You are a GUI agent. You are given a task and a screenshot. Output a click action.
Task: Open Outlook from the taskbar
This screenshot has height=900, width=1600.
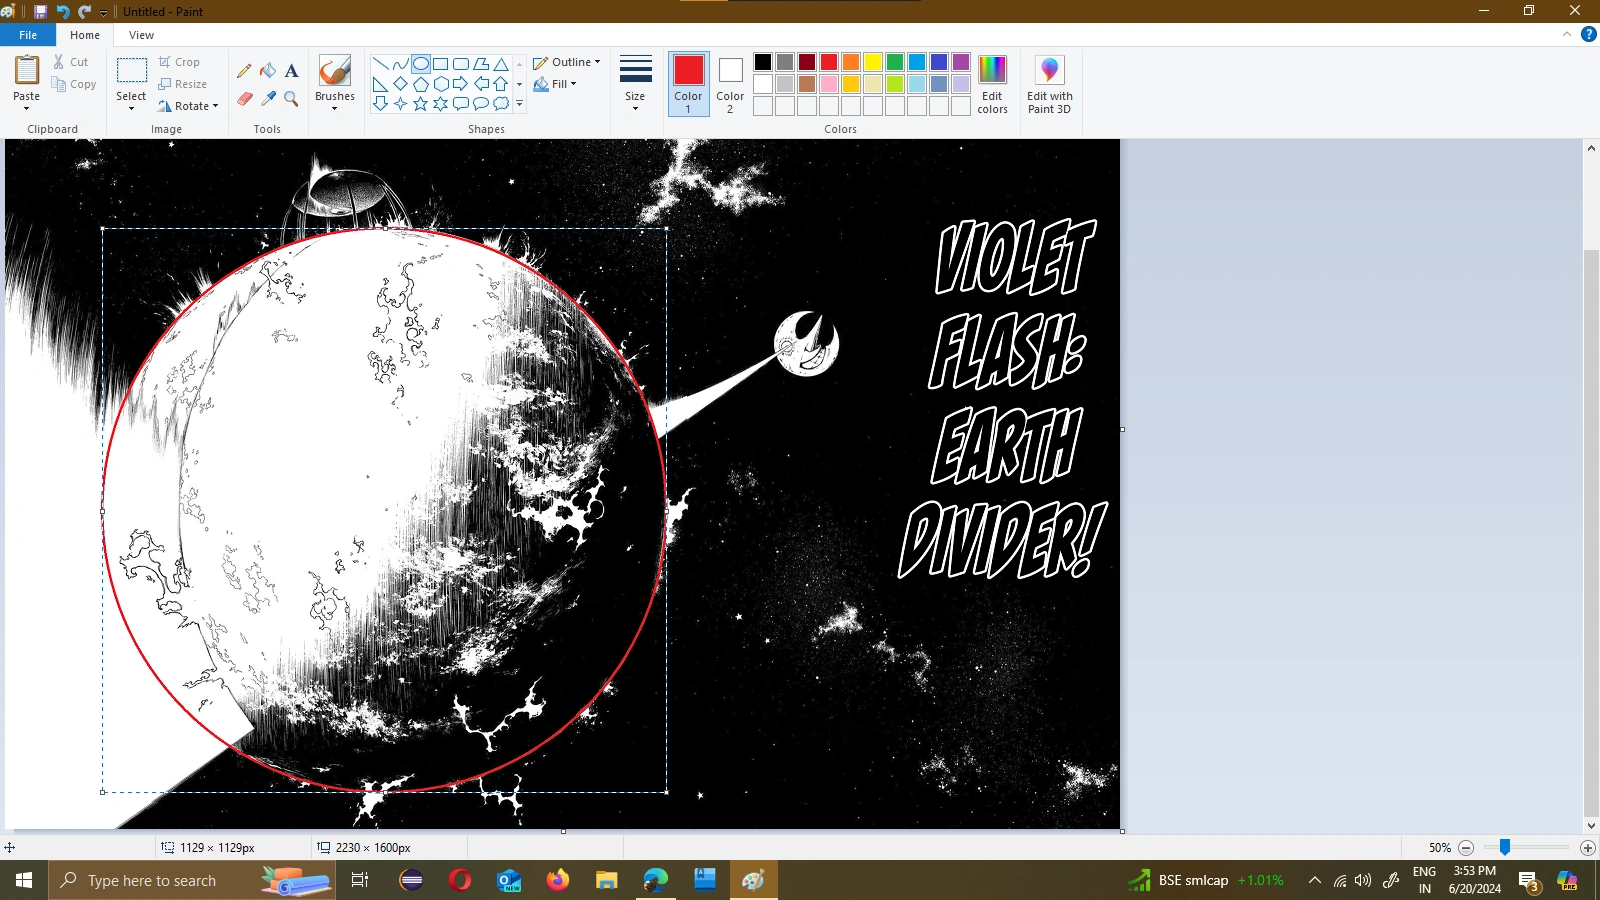pos(509,880)
